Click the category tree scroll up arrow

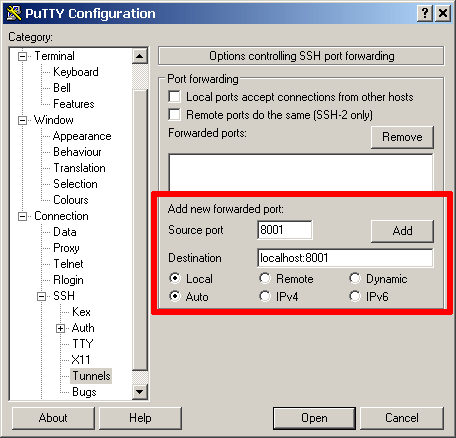pyautogui.click(x=140, y=56)
